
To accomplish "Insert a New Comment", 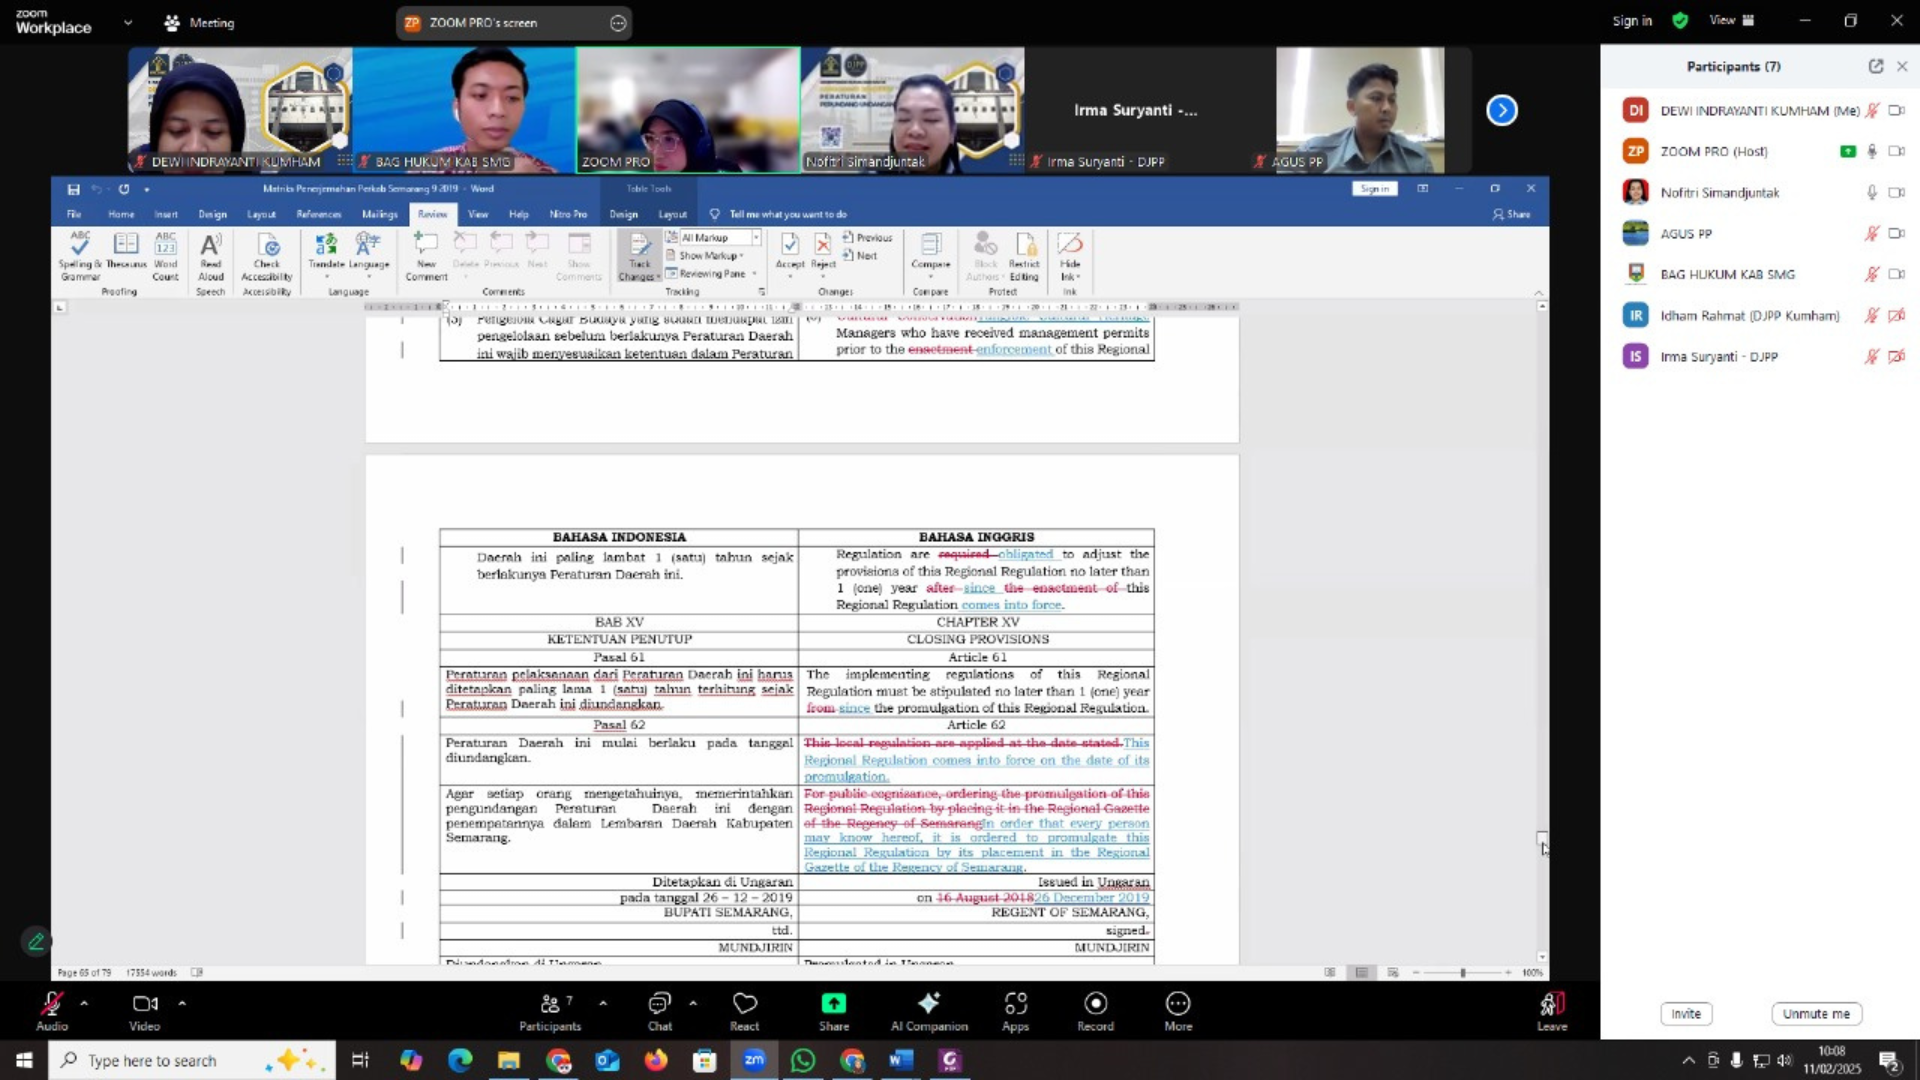I will [x=426, y=256].
